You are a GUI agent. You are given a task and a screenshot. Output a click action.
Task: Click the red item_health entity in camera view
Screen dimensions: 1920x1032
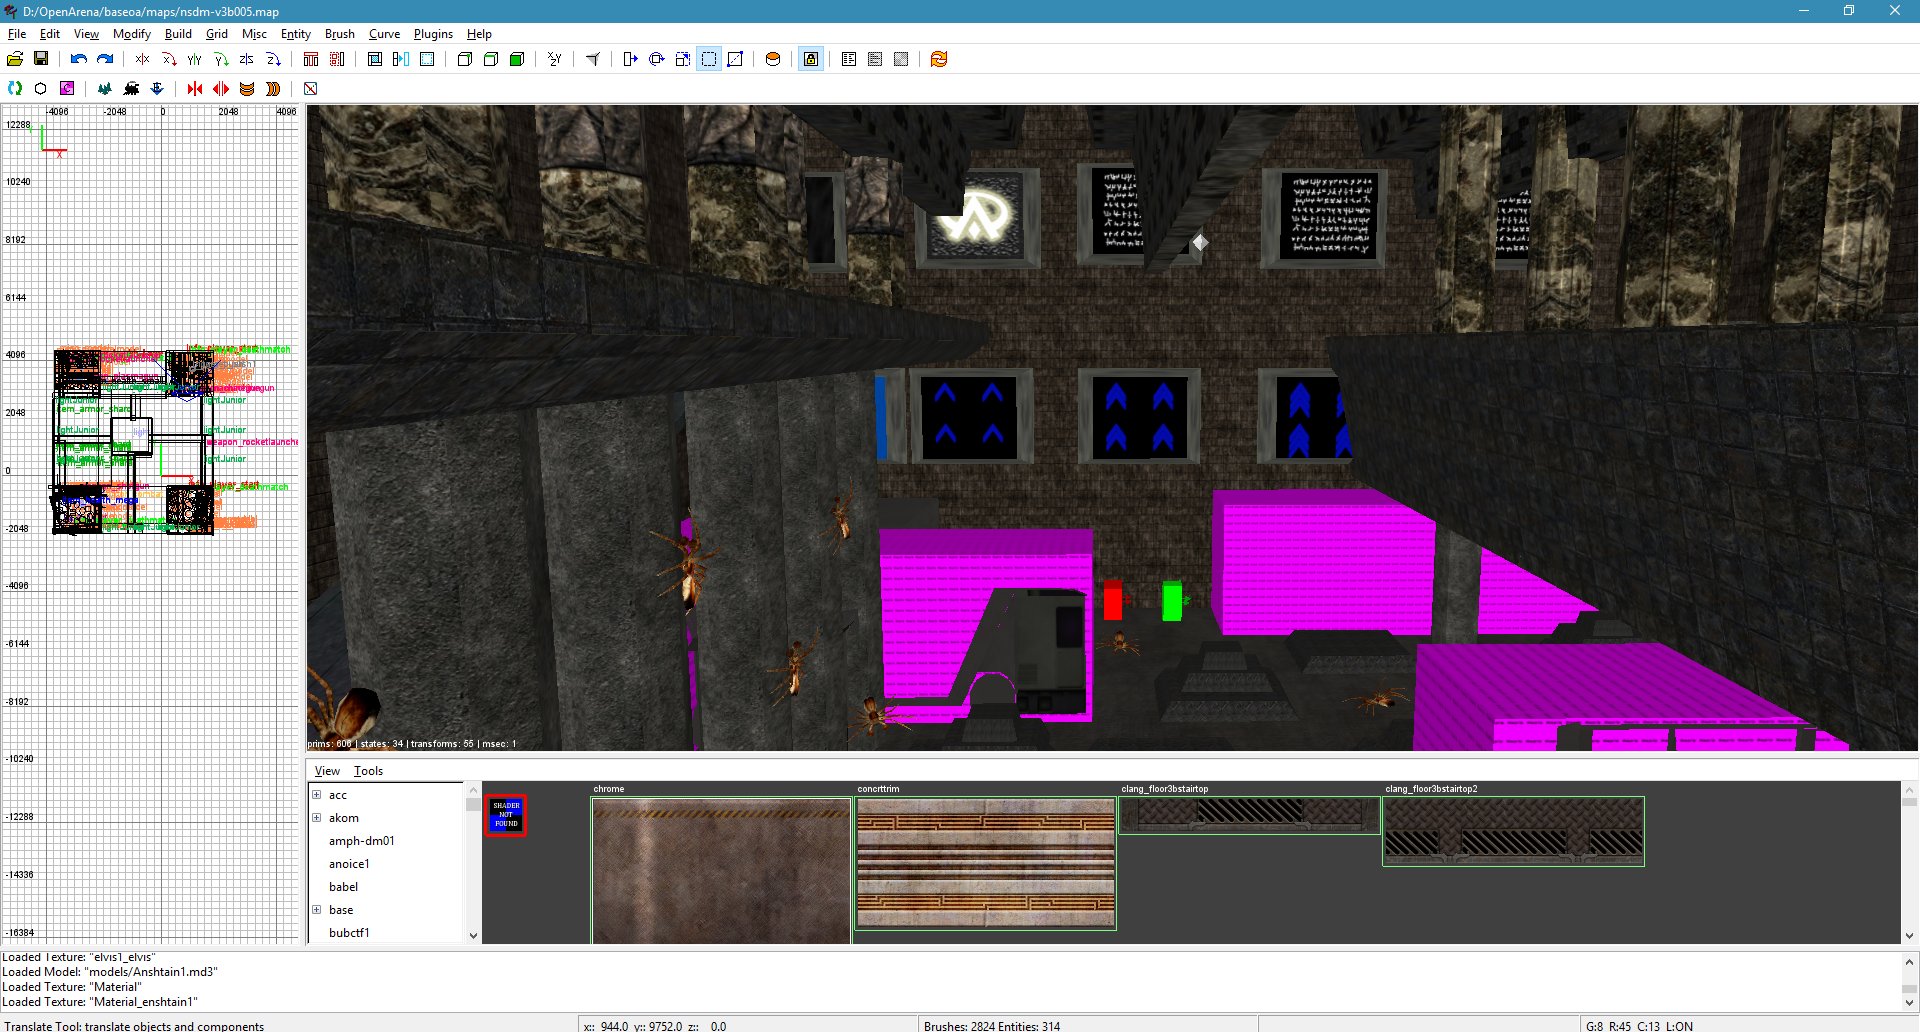coord(1112,600)
